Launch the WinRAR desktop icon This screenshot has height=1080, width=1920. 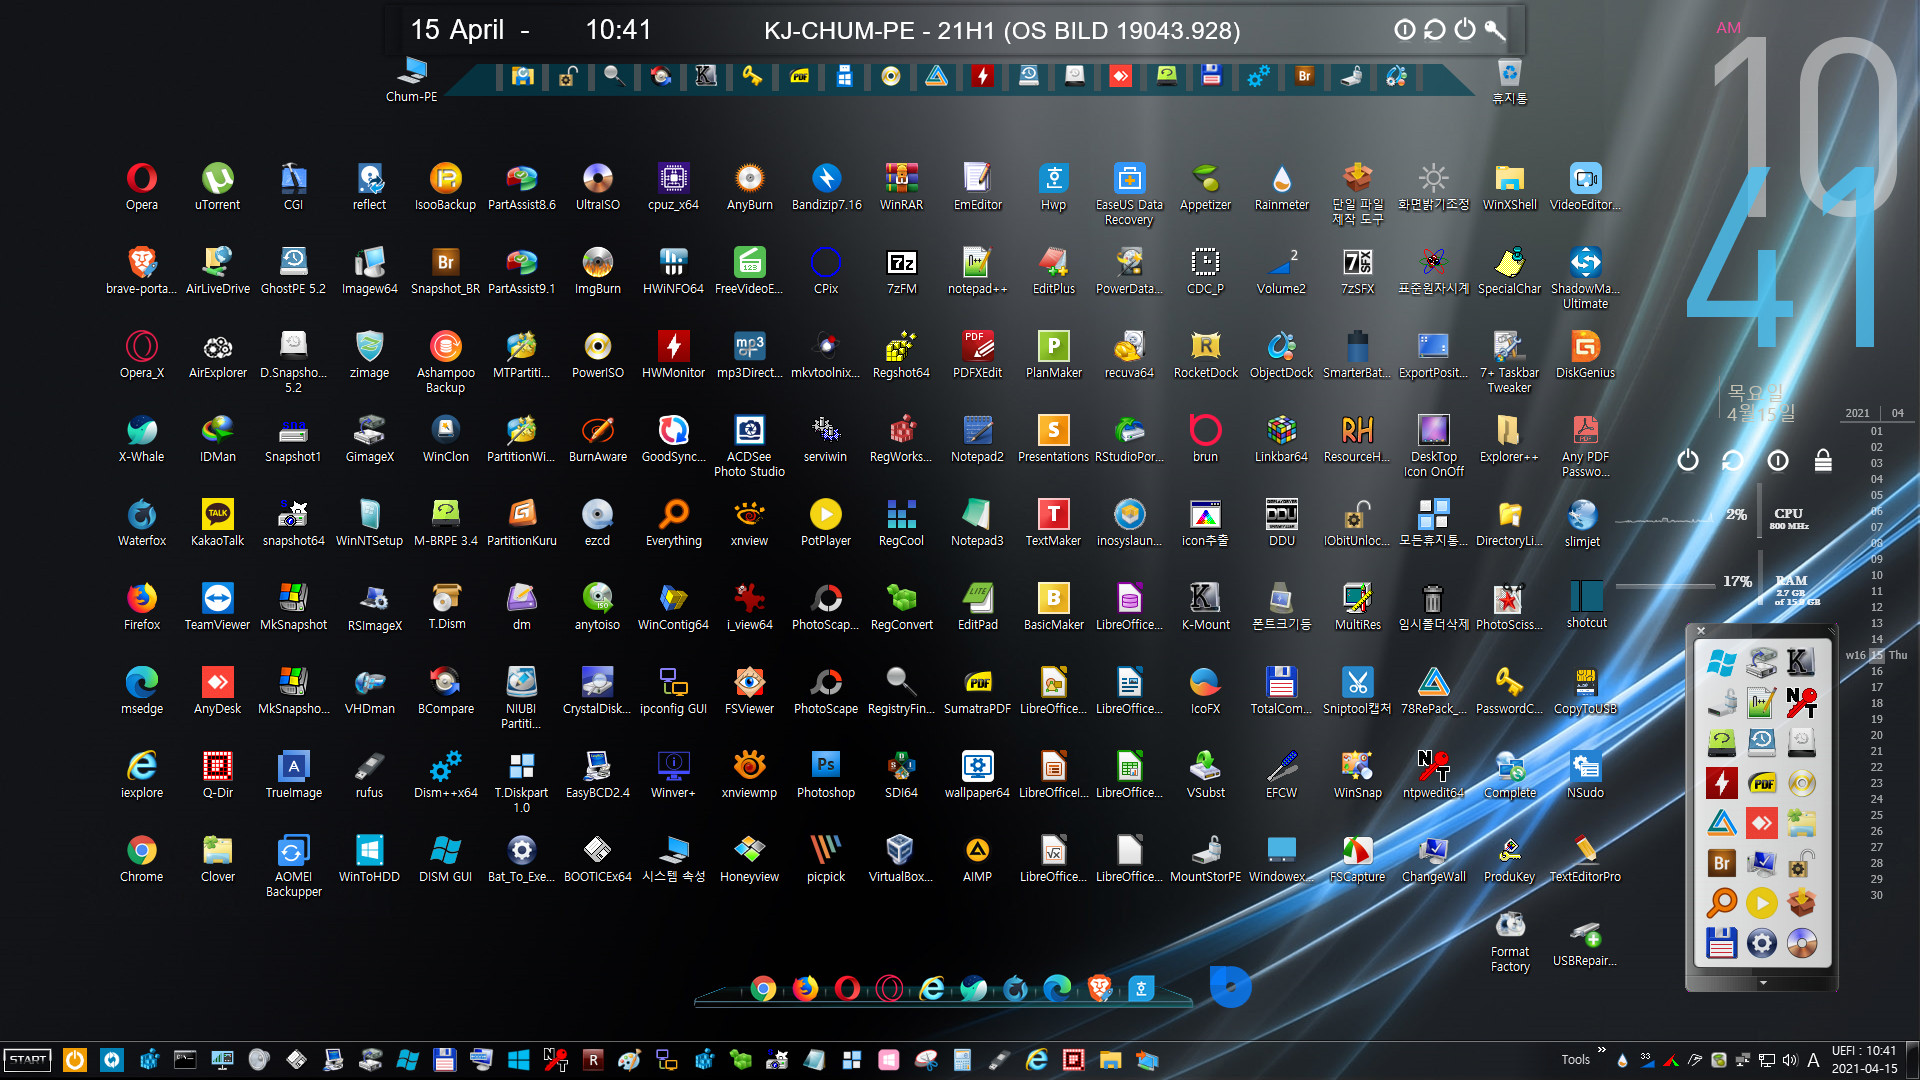point(901,187)
